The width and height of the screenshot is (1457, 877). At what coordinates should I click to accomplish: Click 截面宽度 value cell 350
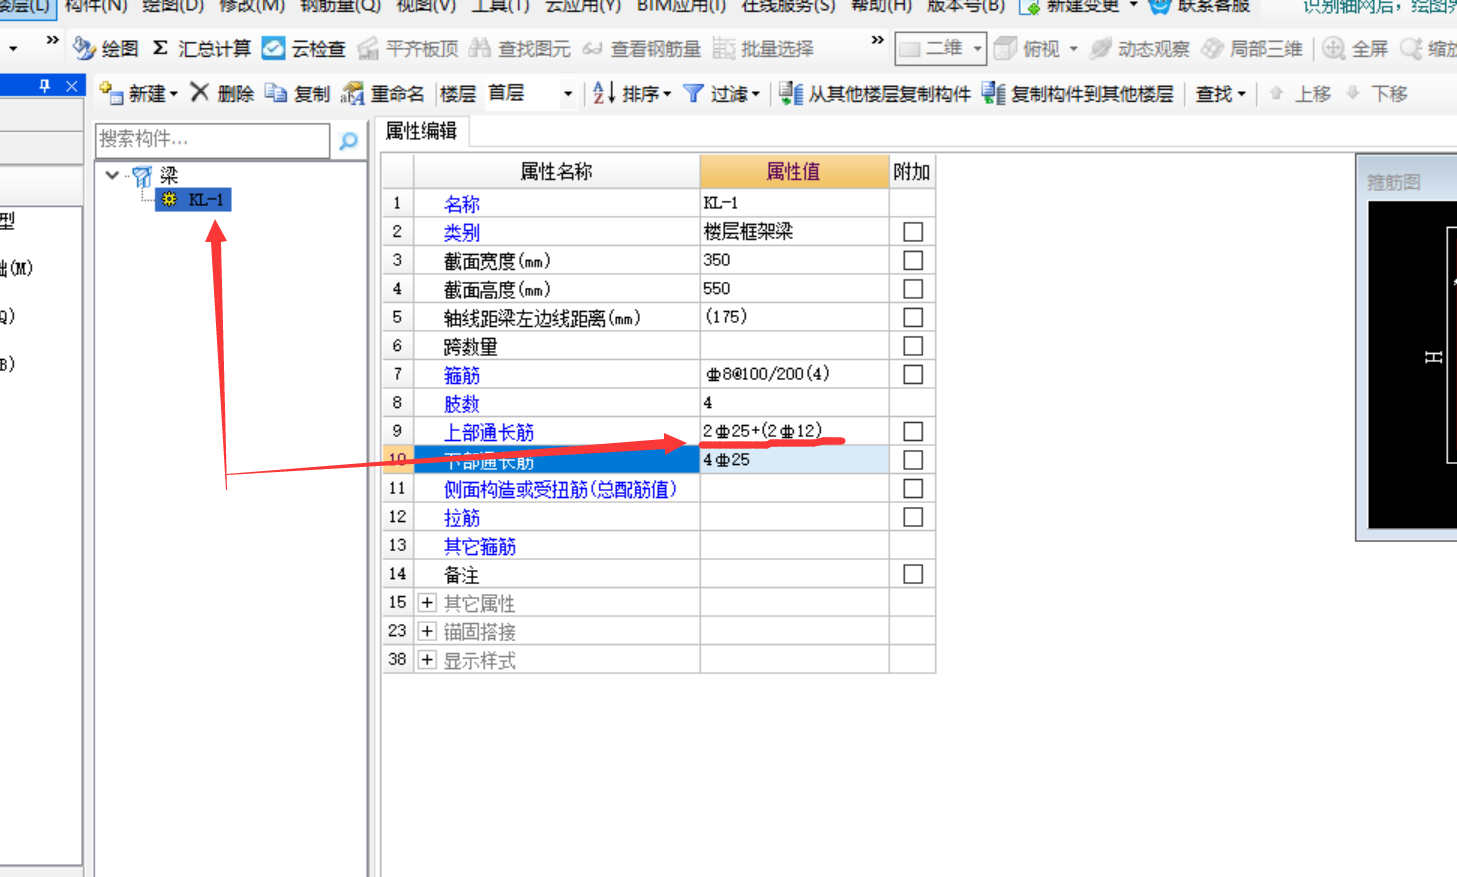pos(794,260)
